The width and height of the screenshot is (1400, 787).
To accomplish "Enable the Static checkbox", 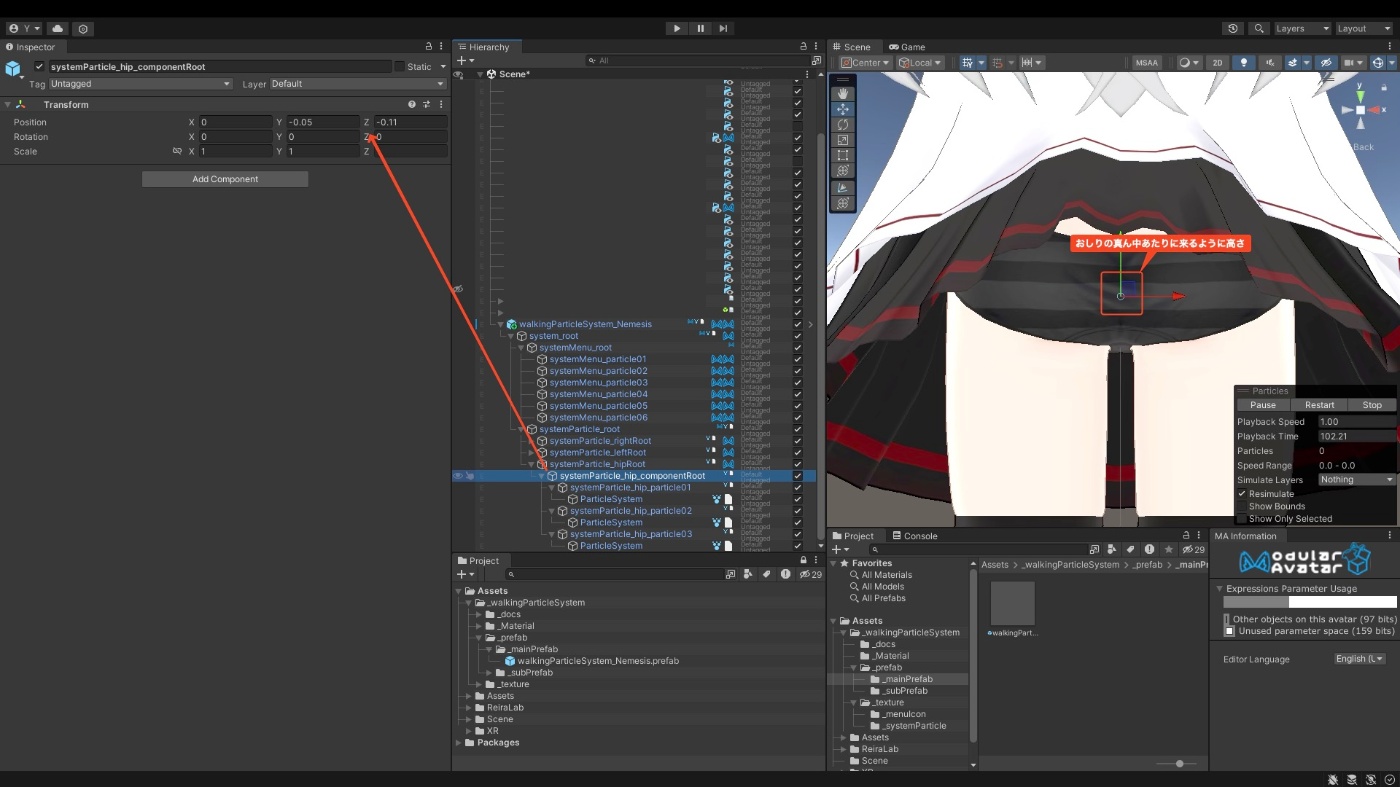I will pyautogui.click(x=400, y=67).
